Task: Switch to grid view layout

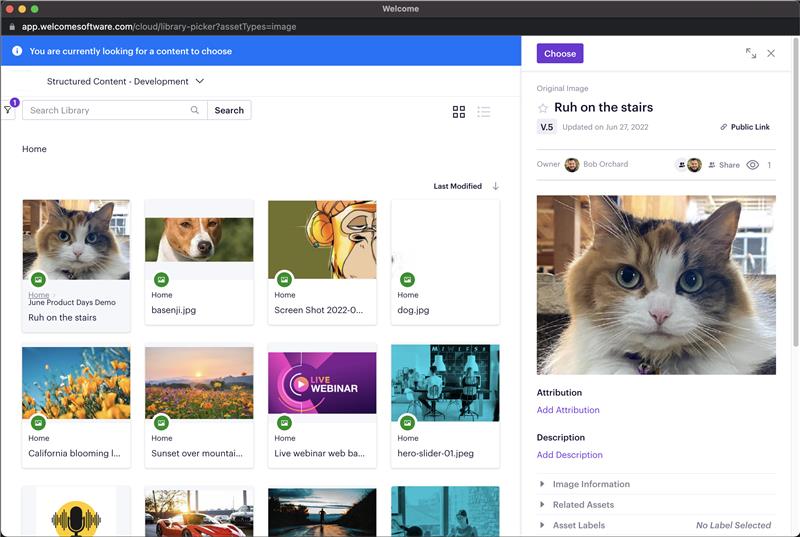Action: pyautogui.click(x=459, y=112)
